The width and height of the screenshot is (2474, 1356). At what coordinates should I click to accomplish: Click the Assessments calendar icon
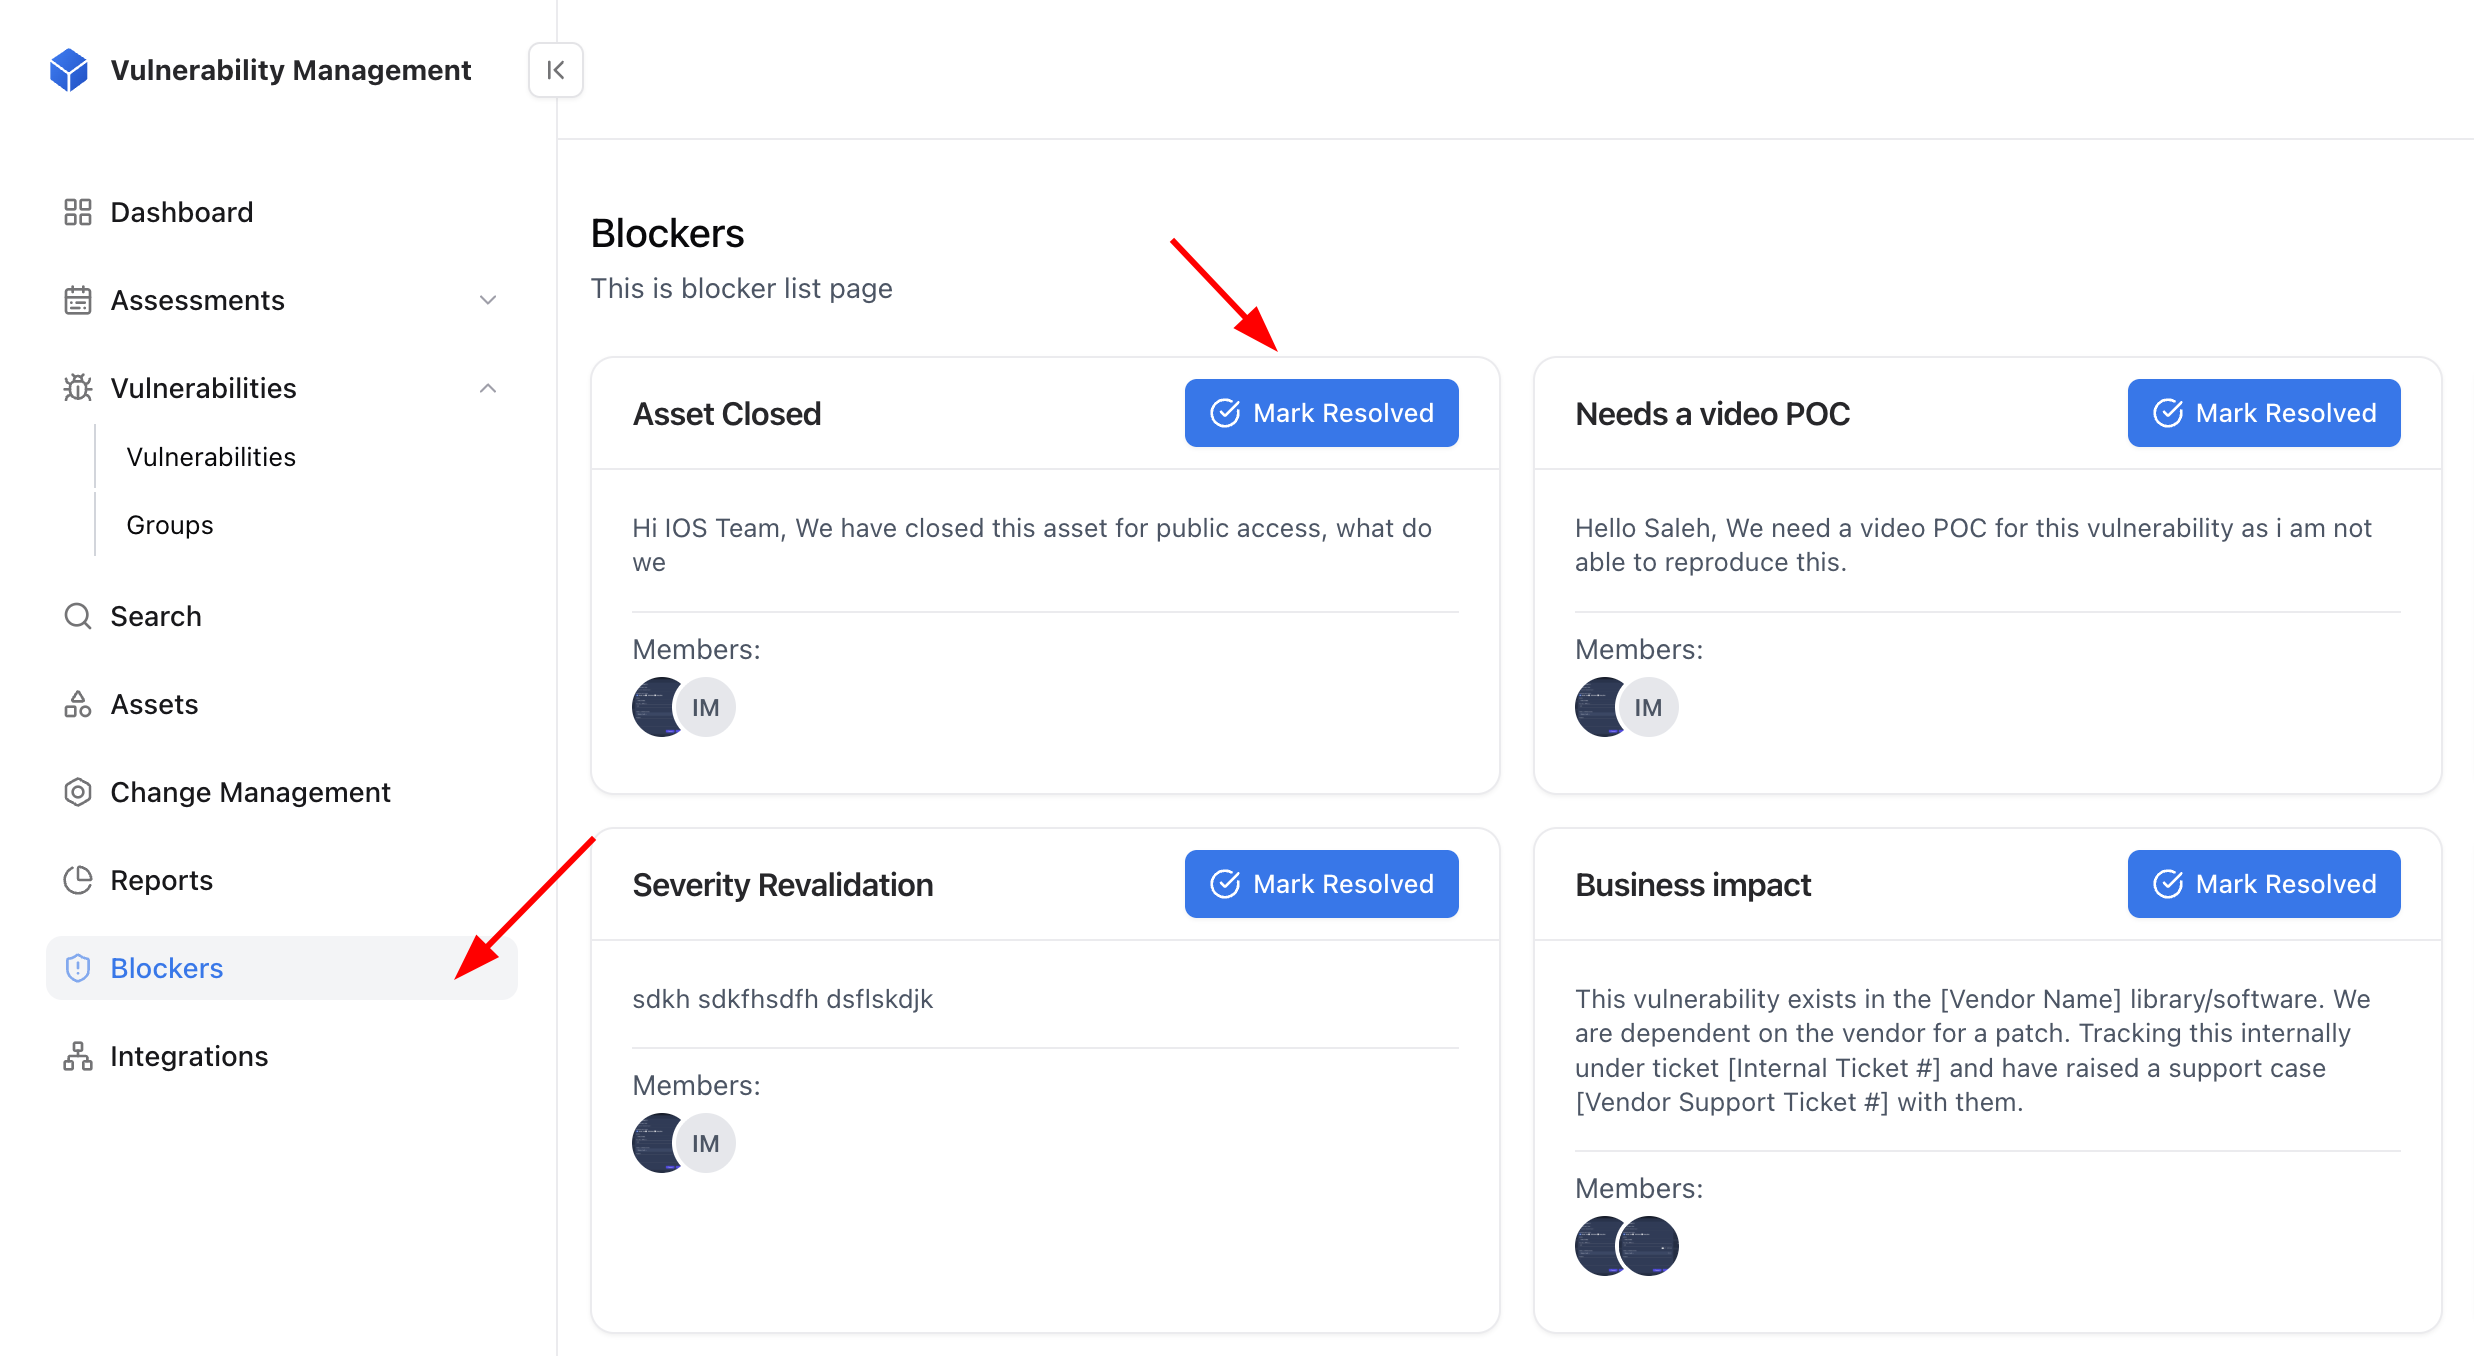click(77, 300)
